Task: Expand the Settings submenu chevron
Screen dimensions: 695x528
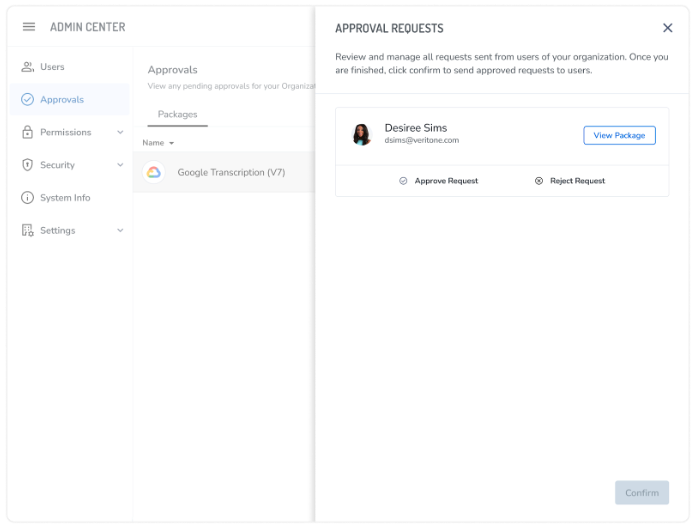Action: [x=120, y=230]
